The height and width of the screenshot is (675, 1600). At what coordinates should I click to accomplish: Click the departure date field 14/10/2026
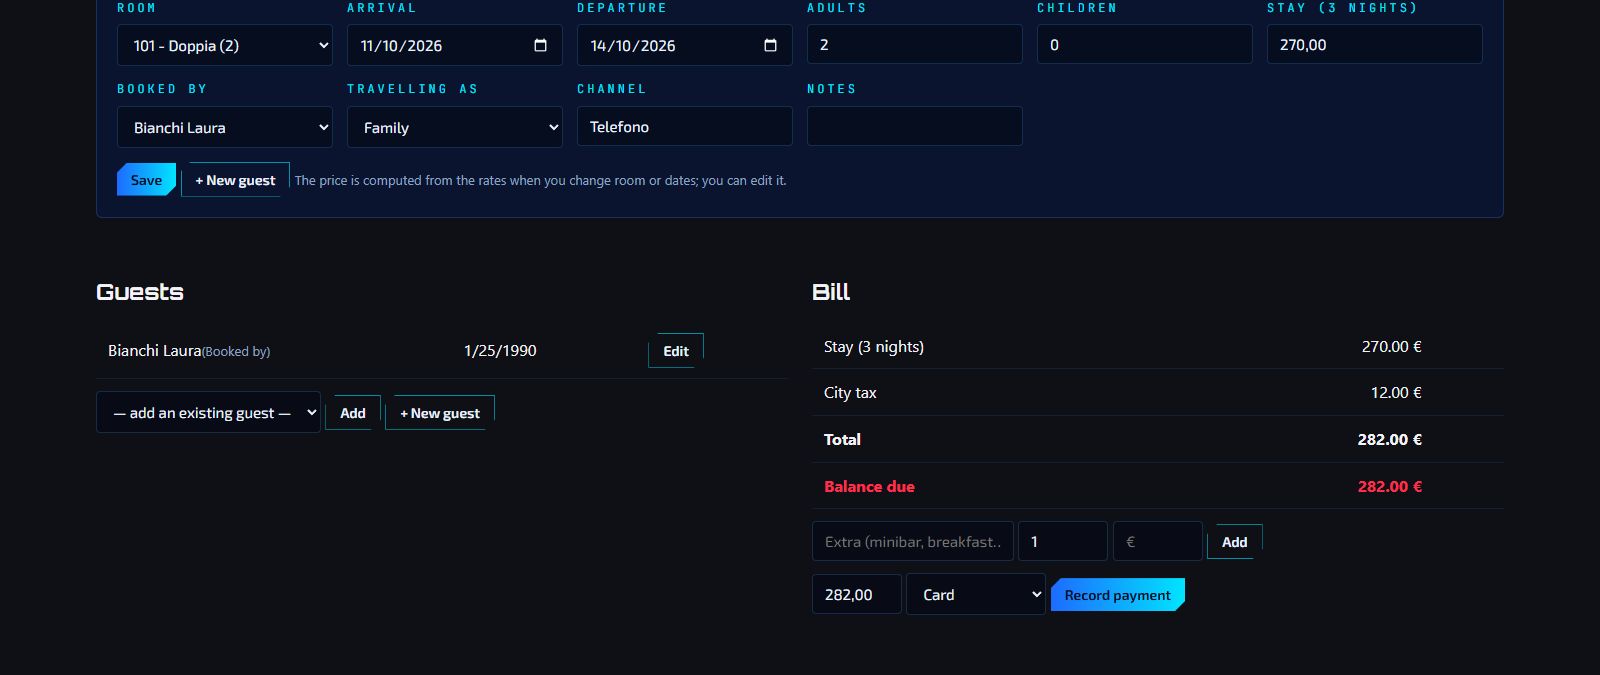pyautogui.click(x=685, y=45)
